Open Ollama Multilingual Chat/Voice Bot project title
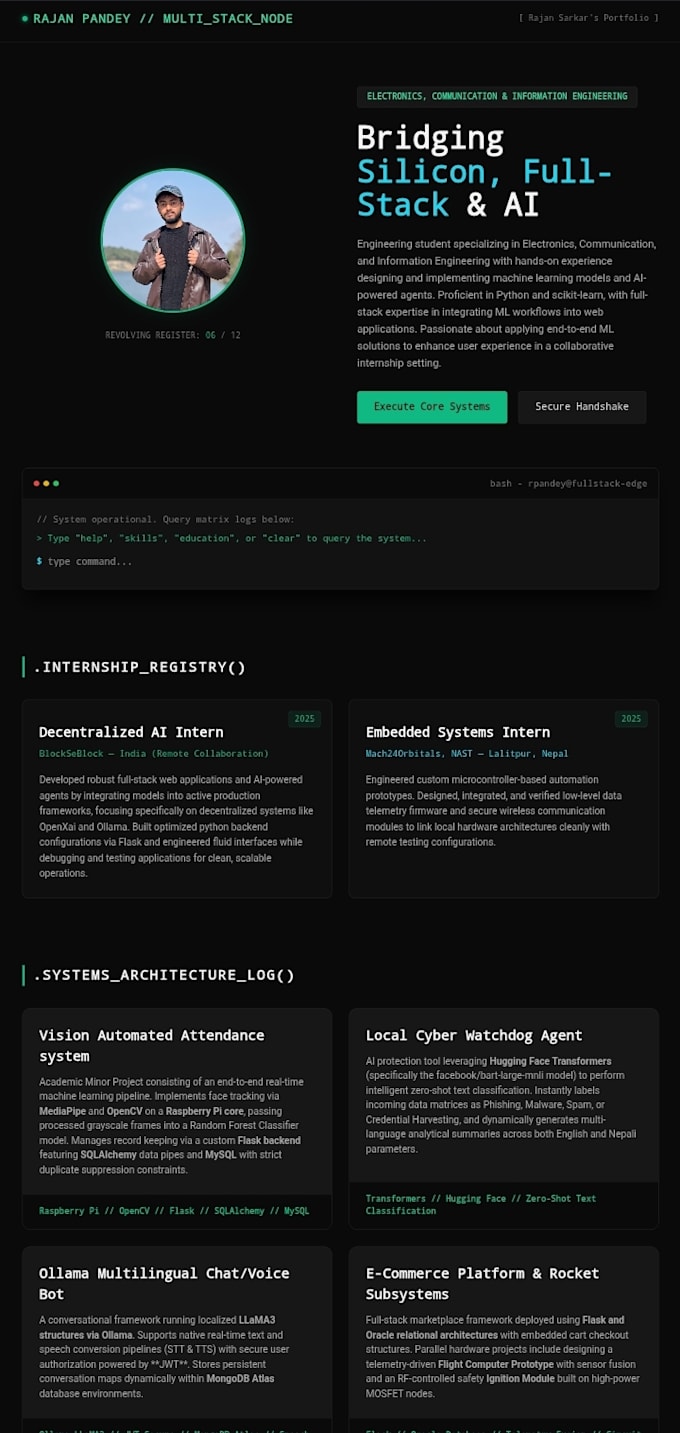Image resolution: width=680 pixels, height=1433 pixels. (x=164, y=1283)
